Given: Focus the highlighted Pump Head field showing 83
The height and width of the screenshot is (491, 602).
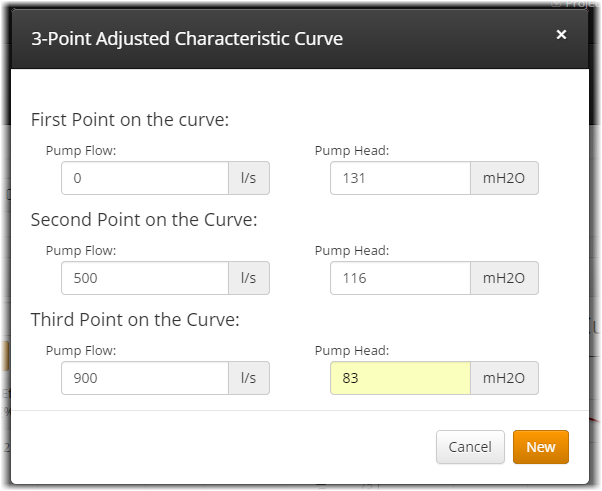Looking at the screenshot, I should click(x=400, y=378).
